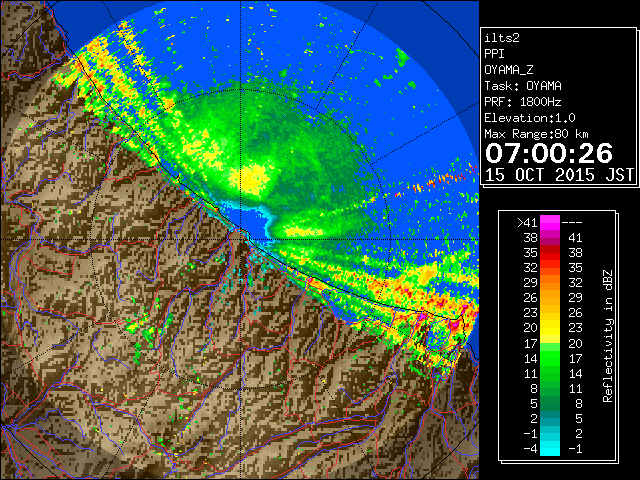Click the 'Reflectivity in dBZ' axis label
The height and width of the screenshot is (480, 640).
607,336
